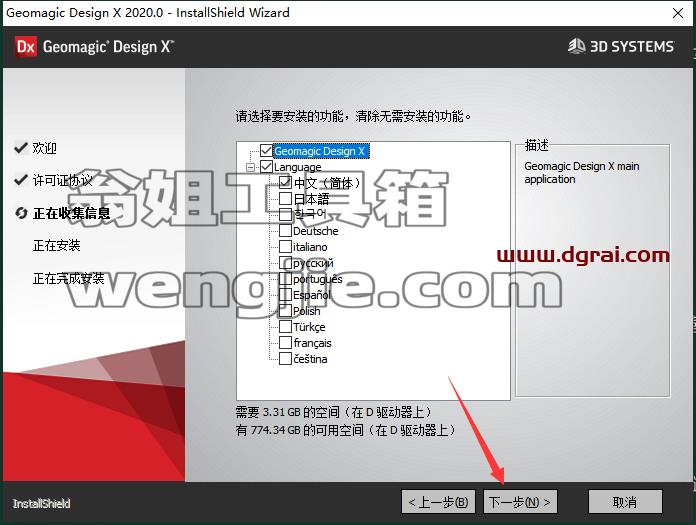
Task: Click the 许可证协议 step checkmark icon
Action: pyautogui.click(x=21, y=180)
